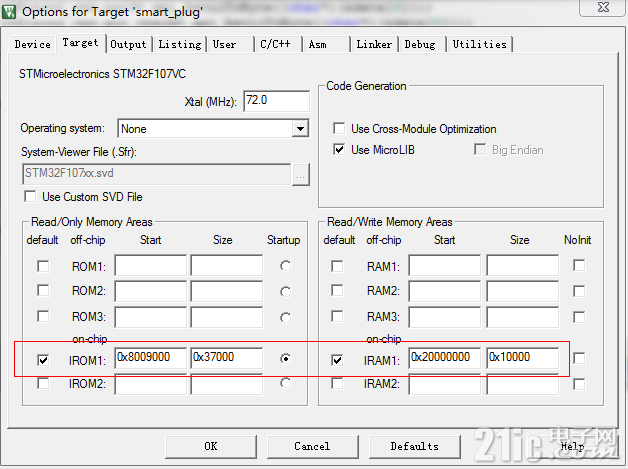Check the IROM2 default checkbox

pos(43,383)
